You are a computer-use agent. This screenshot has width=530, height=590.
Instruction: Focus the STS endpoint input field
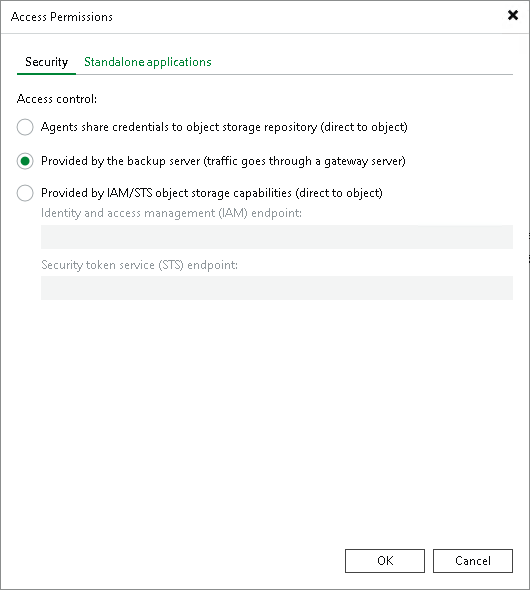coord(277,288)
